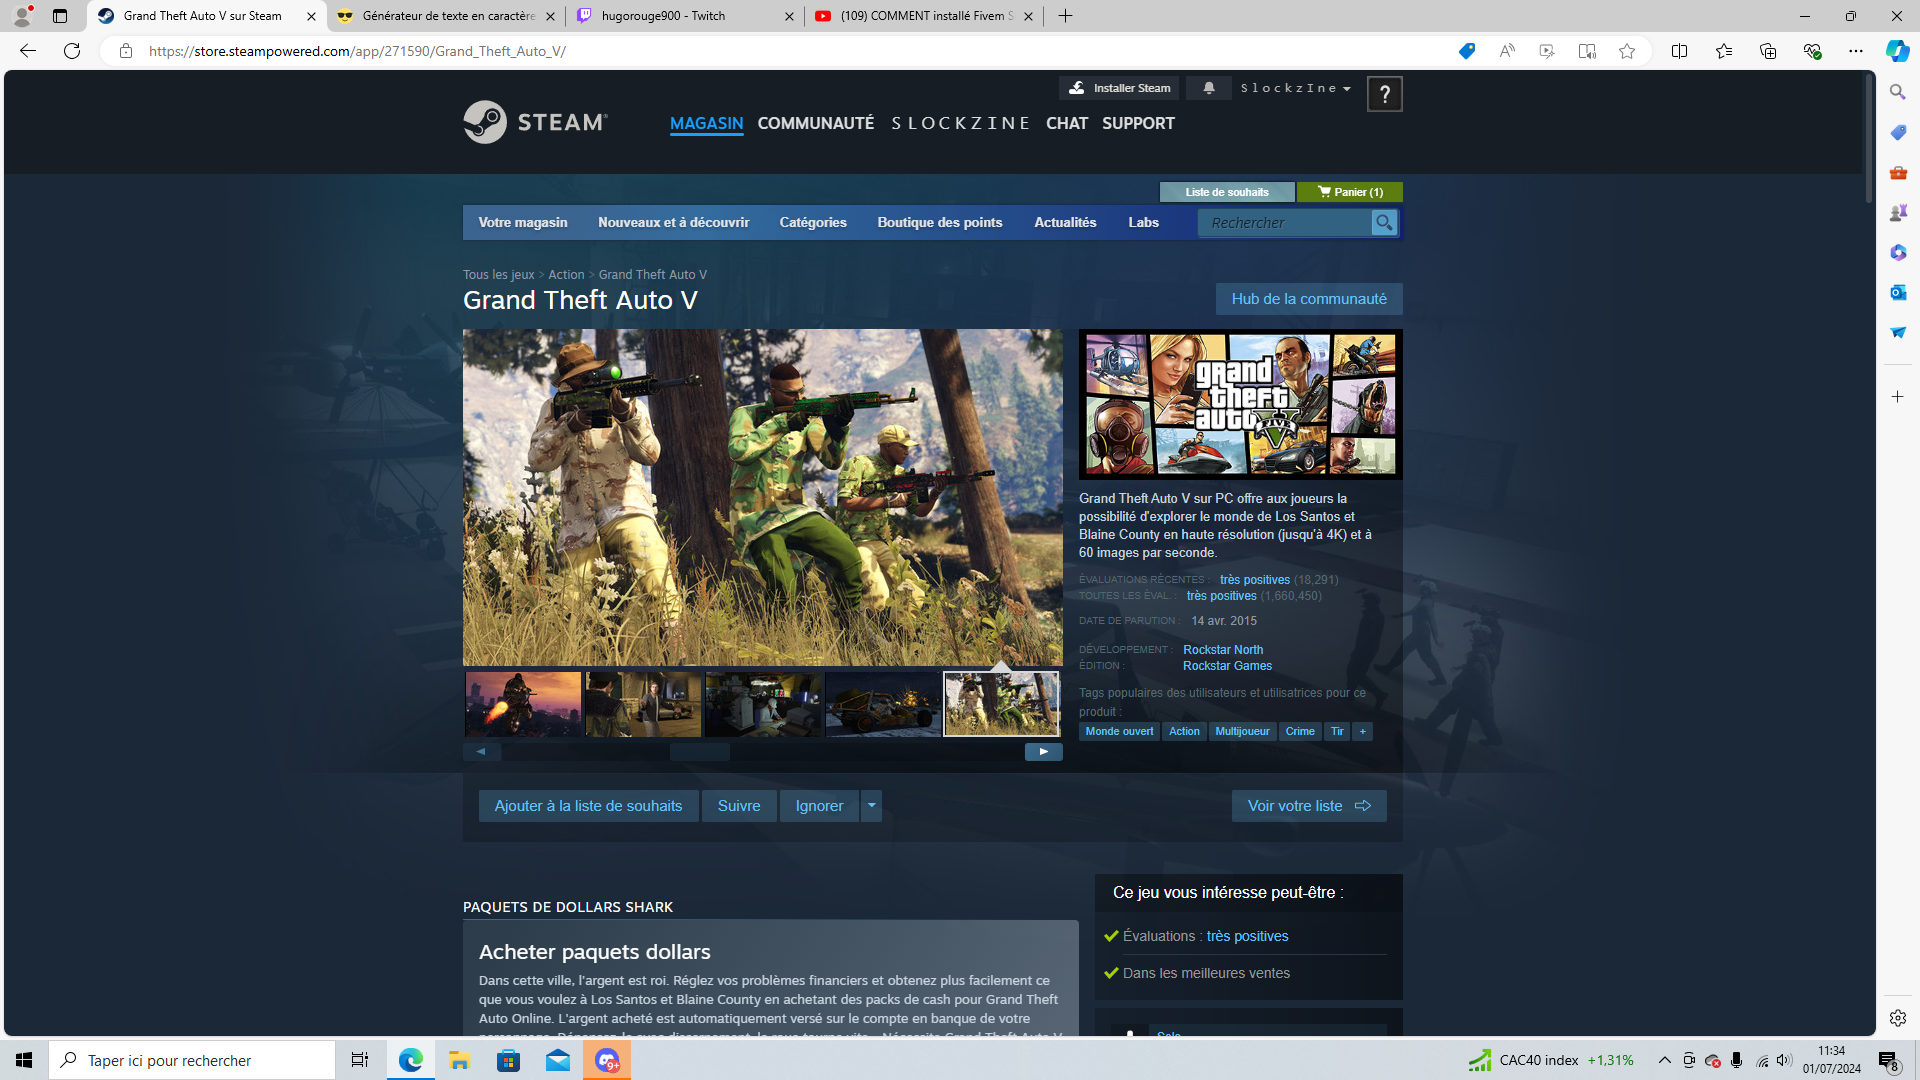Open the SUPPORT menu item

1138,123
